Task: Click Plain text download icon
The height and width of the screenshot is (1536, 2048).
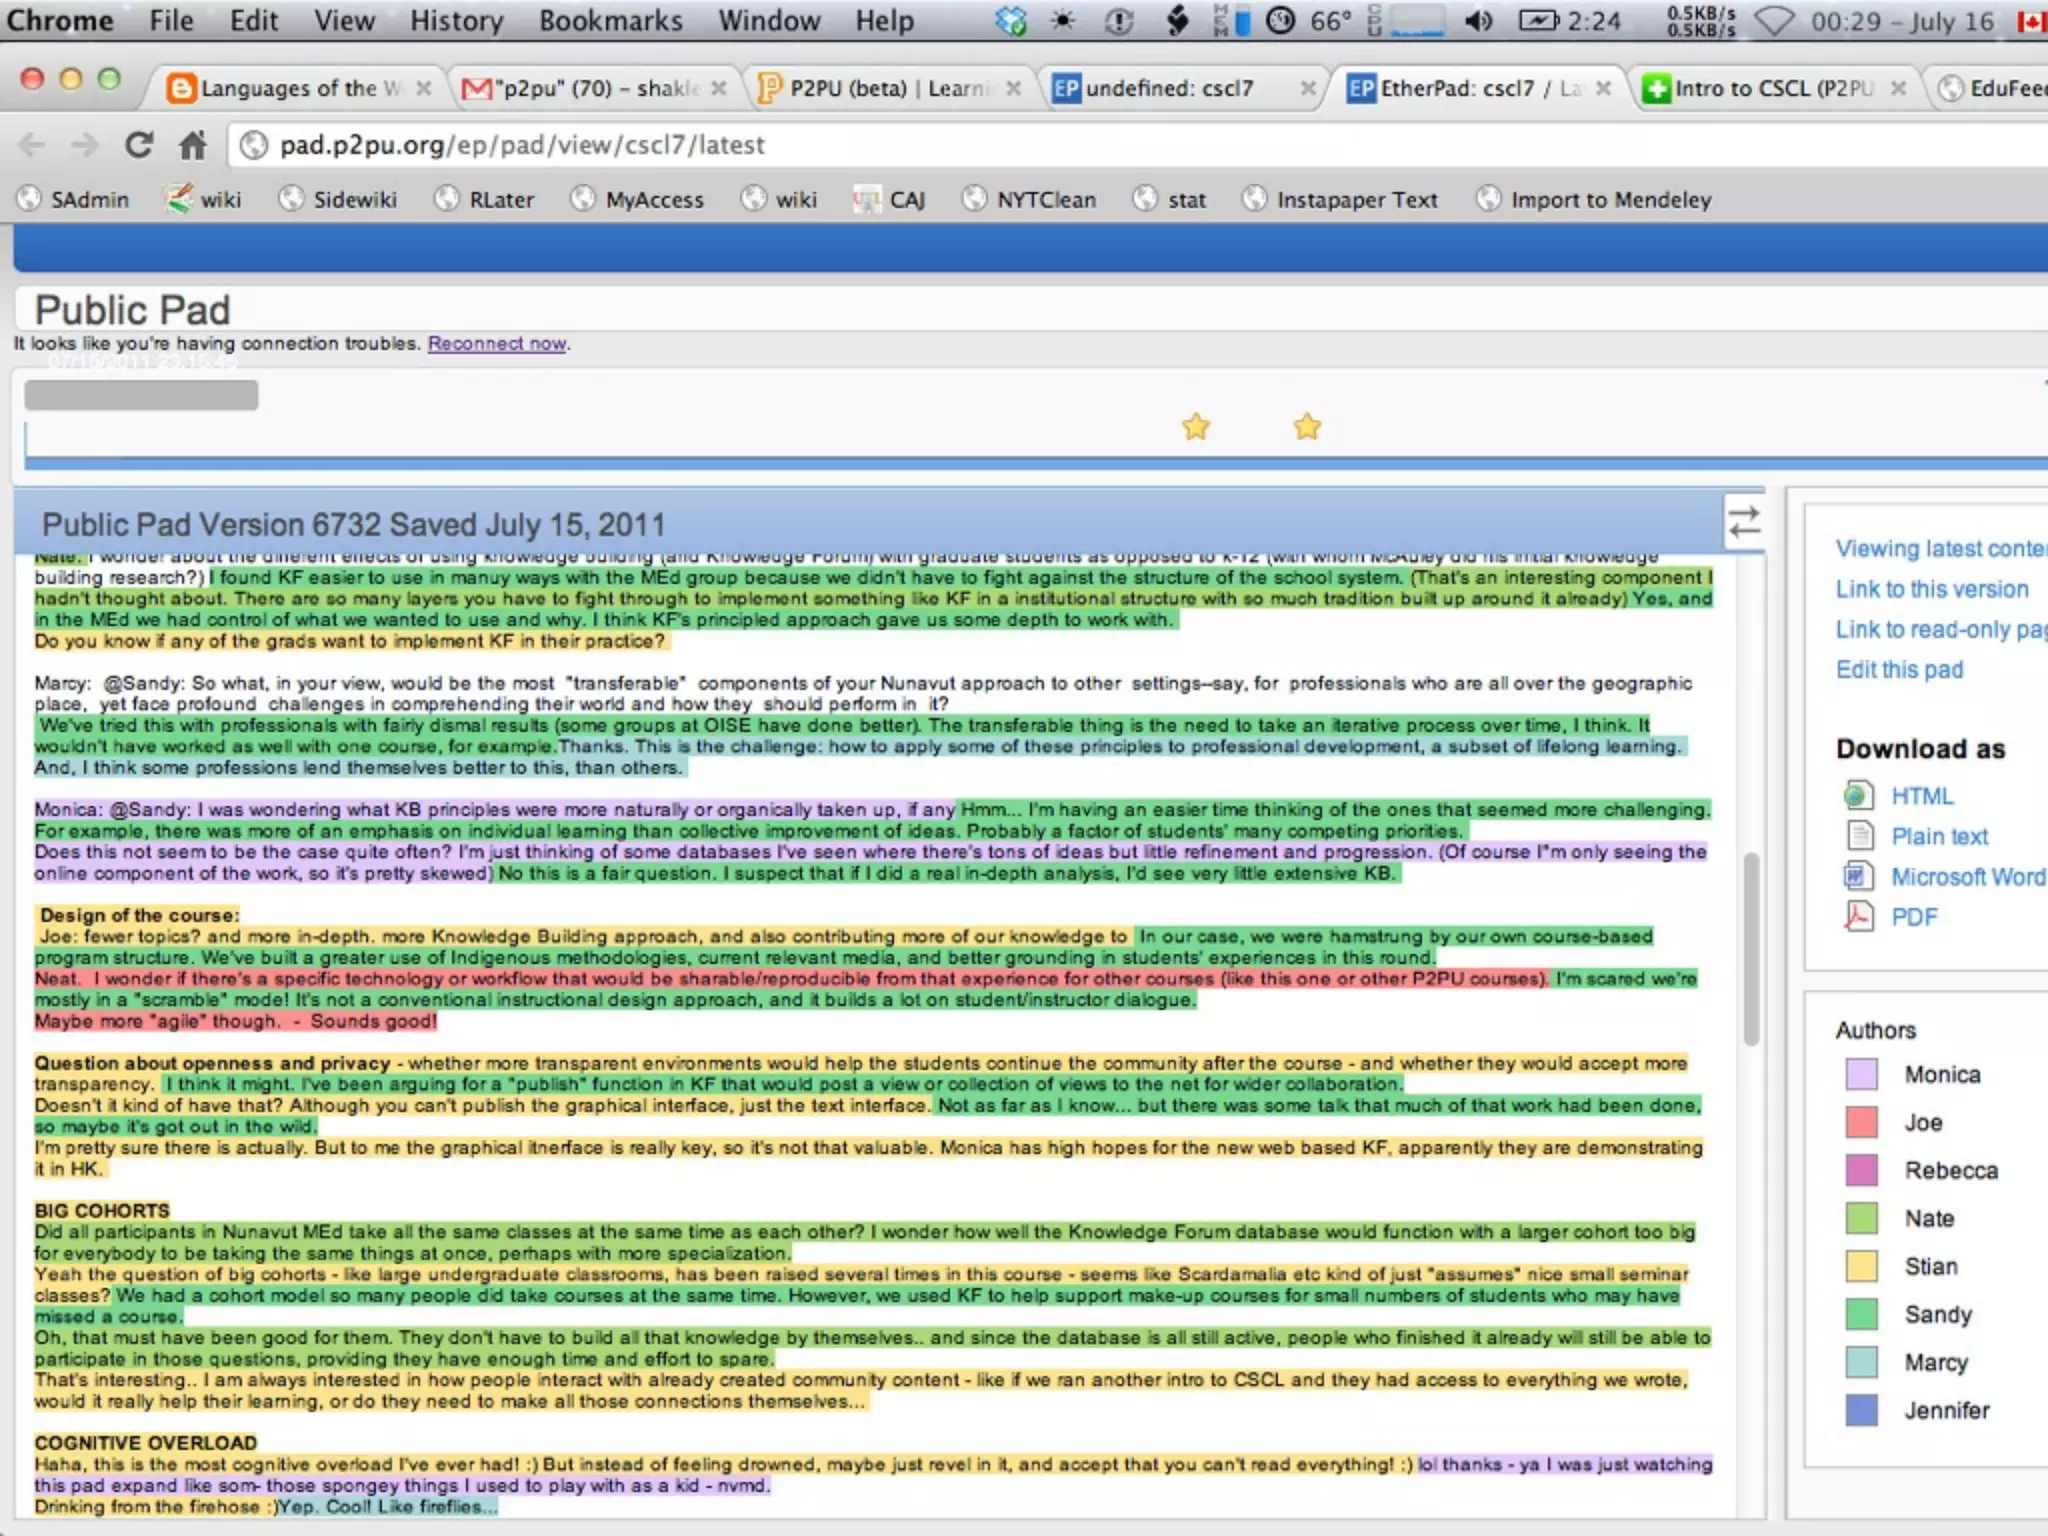Action: click(x=1858, y=836)
